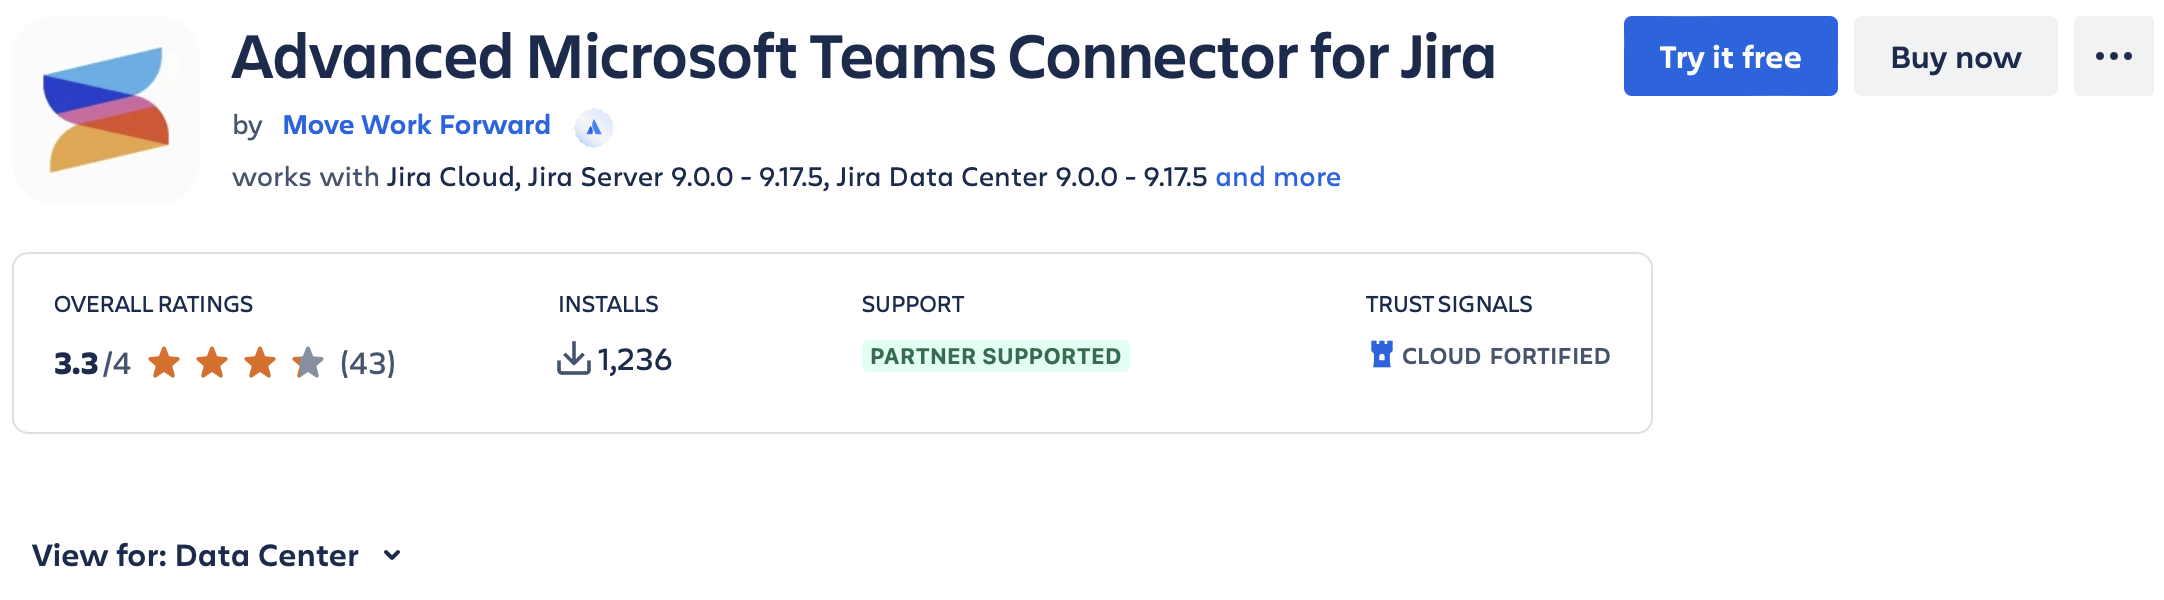The height and width of the screenshot is (600, 2164).
Task: Click the Cloud Fortified castle icon
Action: (x=1381, y=355)
